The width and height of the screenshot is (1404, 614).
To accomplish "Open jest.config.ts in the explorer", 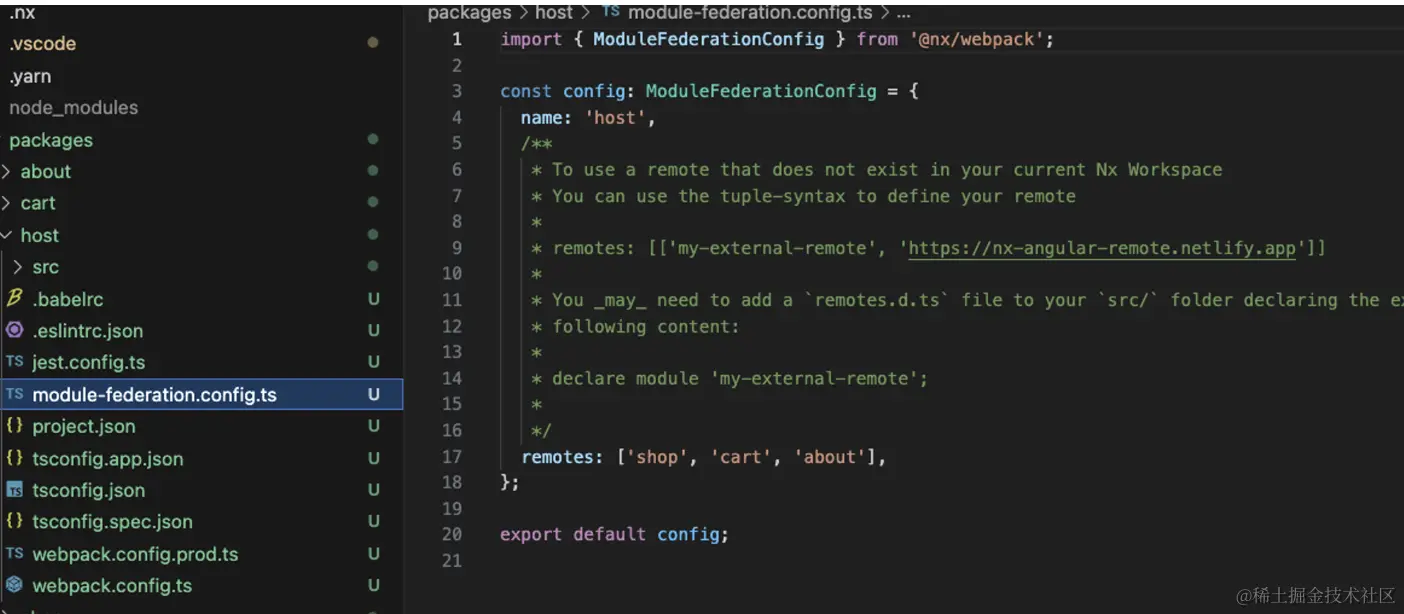I will [88, 362].
